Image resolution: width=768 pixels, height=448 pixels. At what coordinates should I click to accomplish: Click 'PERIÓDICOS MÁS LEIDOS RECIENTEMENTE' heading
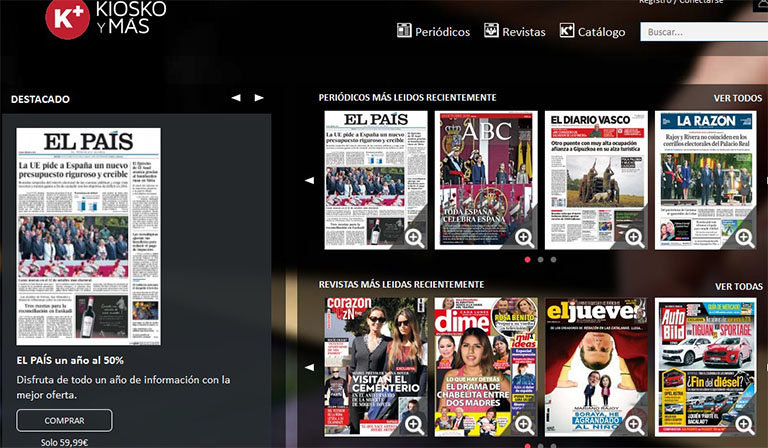408,97
